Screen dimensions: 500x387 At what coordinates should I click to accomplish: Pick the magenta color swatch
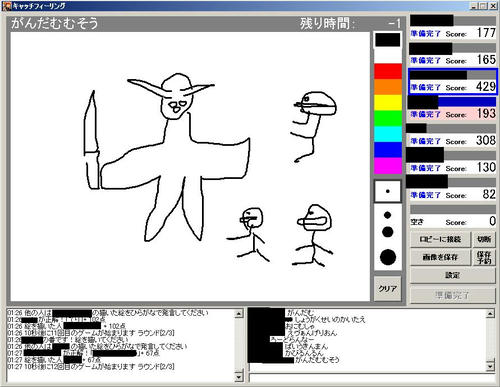pyautogui.click(x=388, y=165)
